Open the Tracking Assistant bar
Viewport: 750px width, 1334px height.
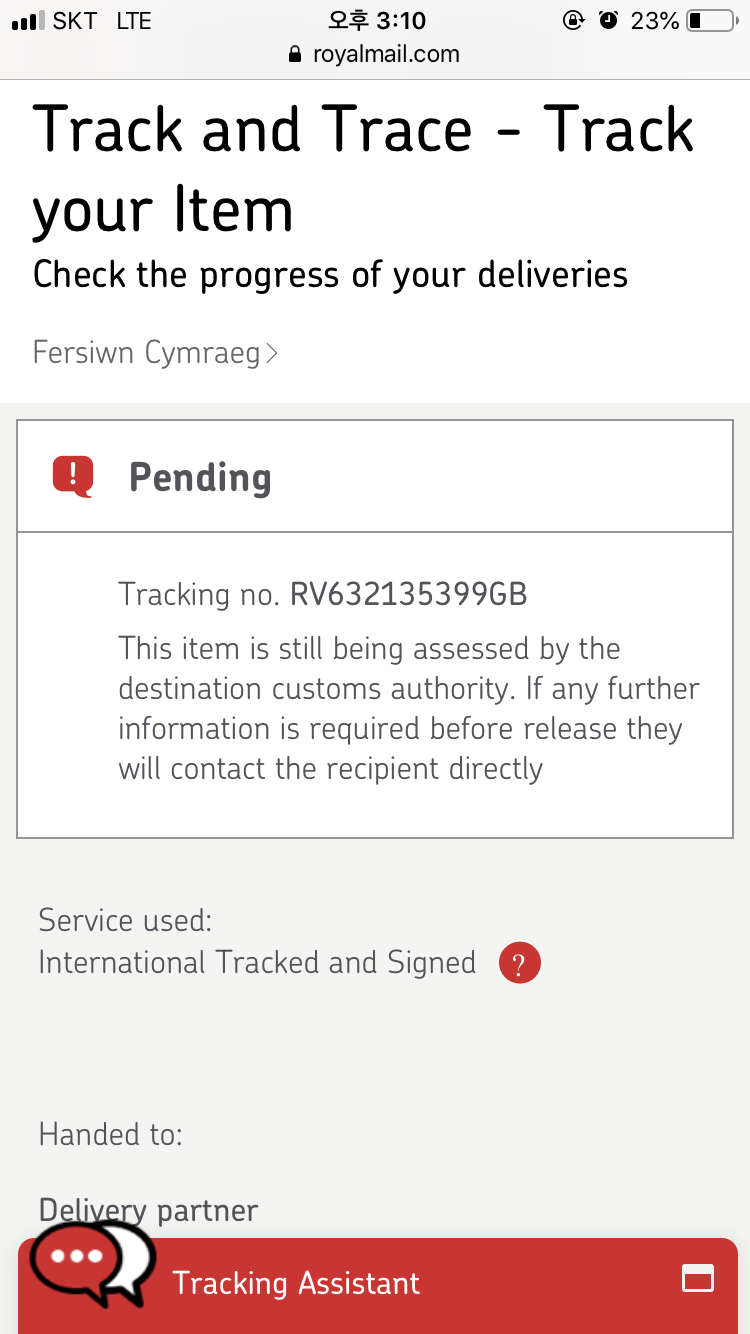tap(378, 1284)
